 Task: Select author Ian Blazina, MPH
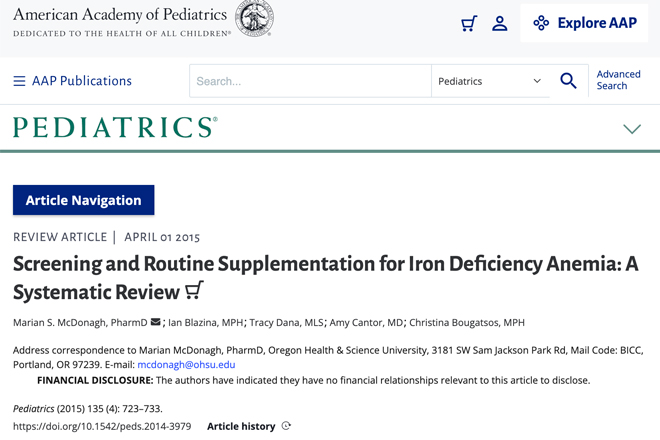(x=205, y=323)
